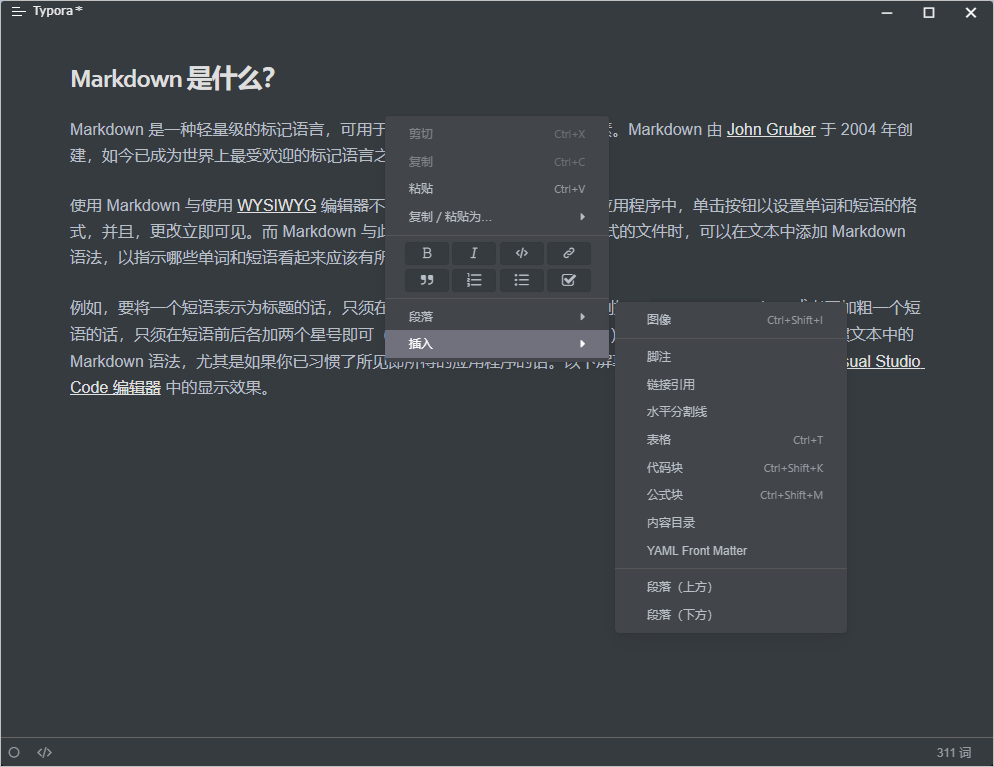Select the 插入 menu entry
Viewport: 994px width, 767px height.
pyautogui.click(x=497, y=344)
